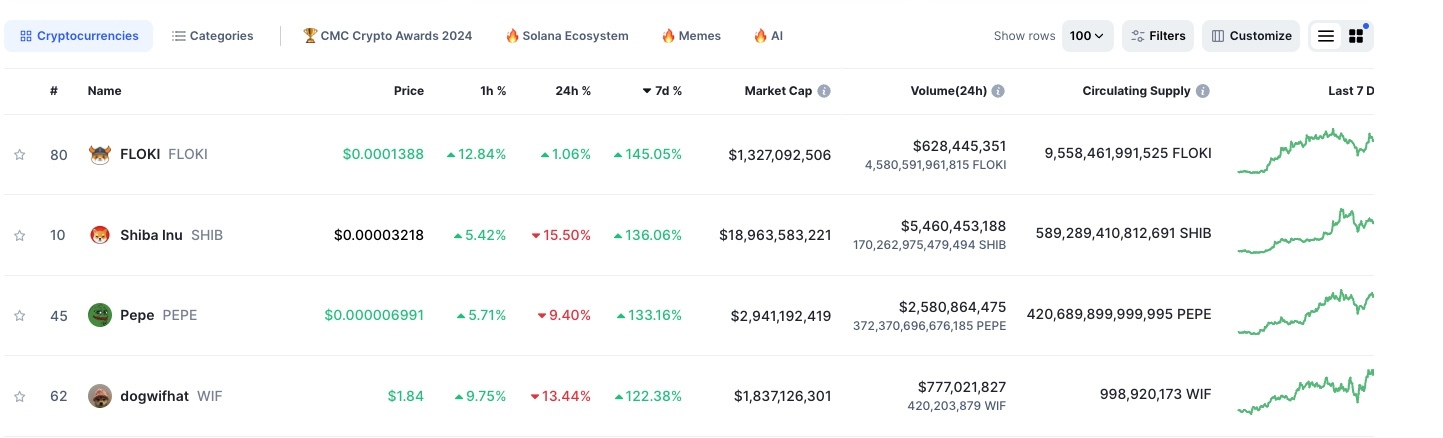Open the Show rows 100 dropdown

pos(1087,36)
